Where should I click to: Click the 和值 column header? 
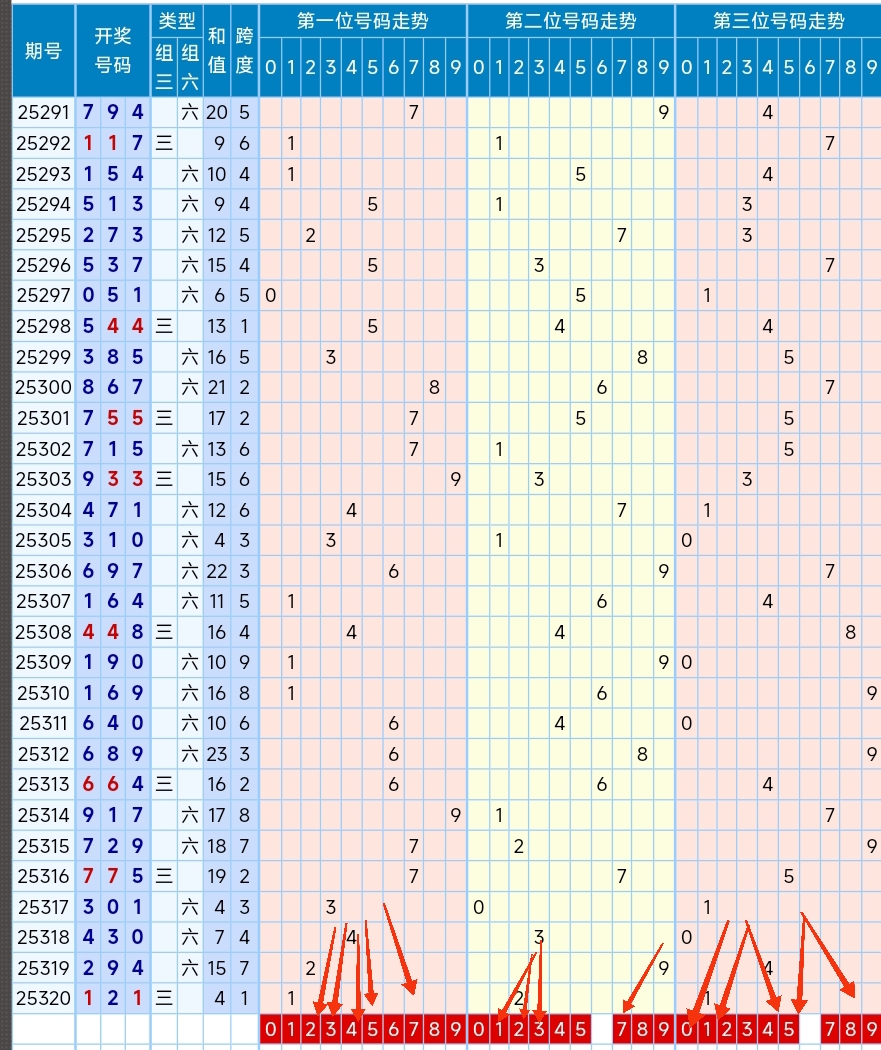217,51
